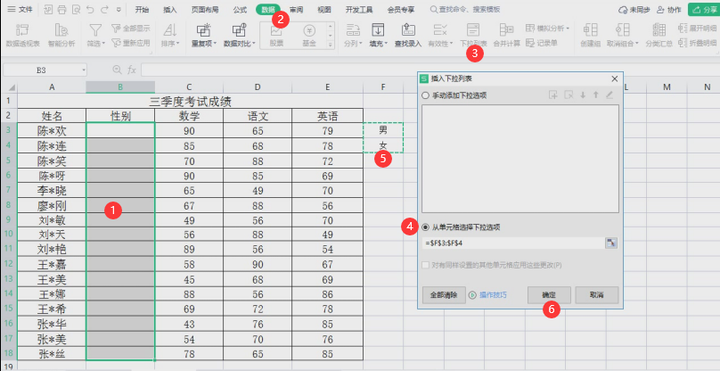Click the 筛选 filter funnel icon
This screenshot has height=371, width=720.
[96, 30]
